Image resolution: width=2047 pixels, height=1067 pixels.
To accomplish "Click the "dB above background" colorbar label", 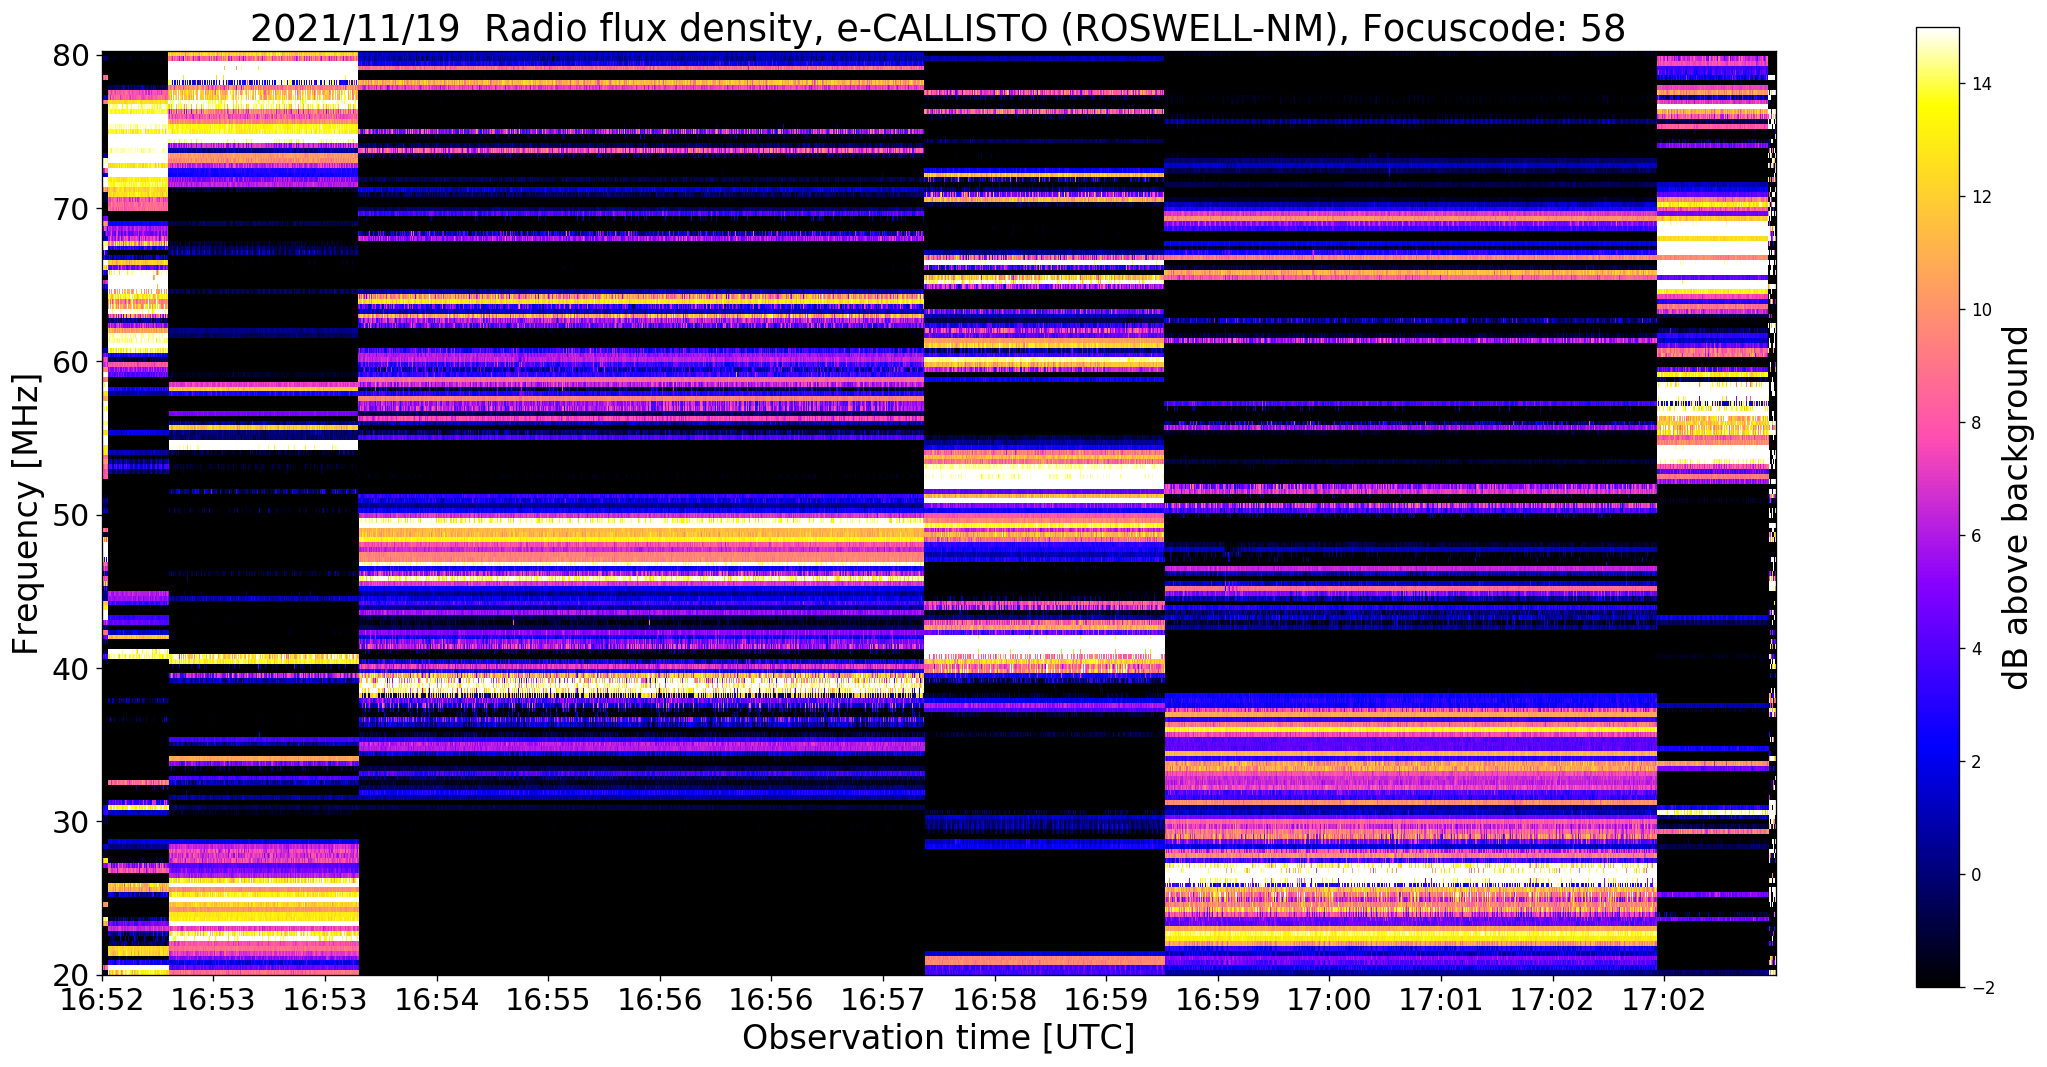I will 2017,508.
